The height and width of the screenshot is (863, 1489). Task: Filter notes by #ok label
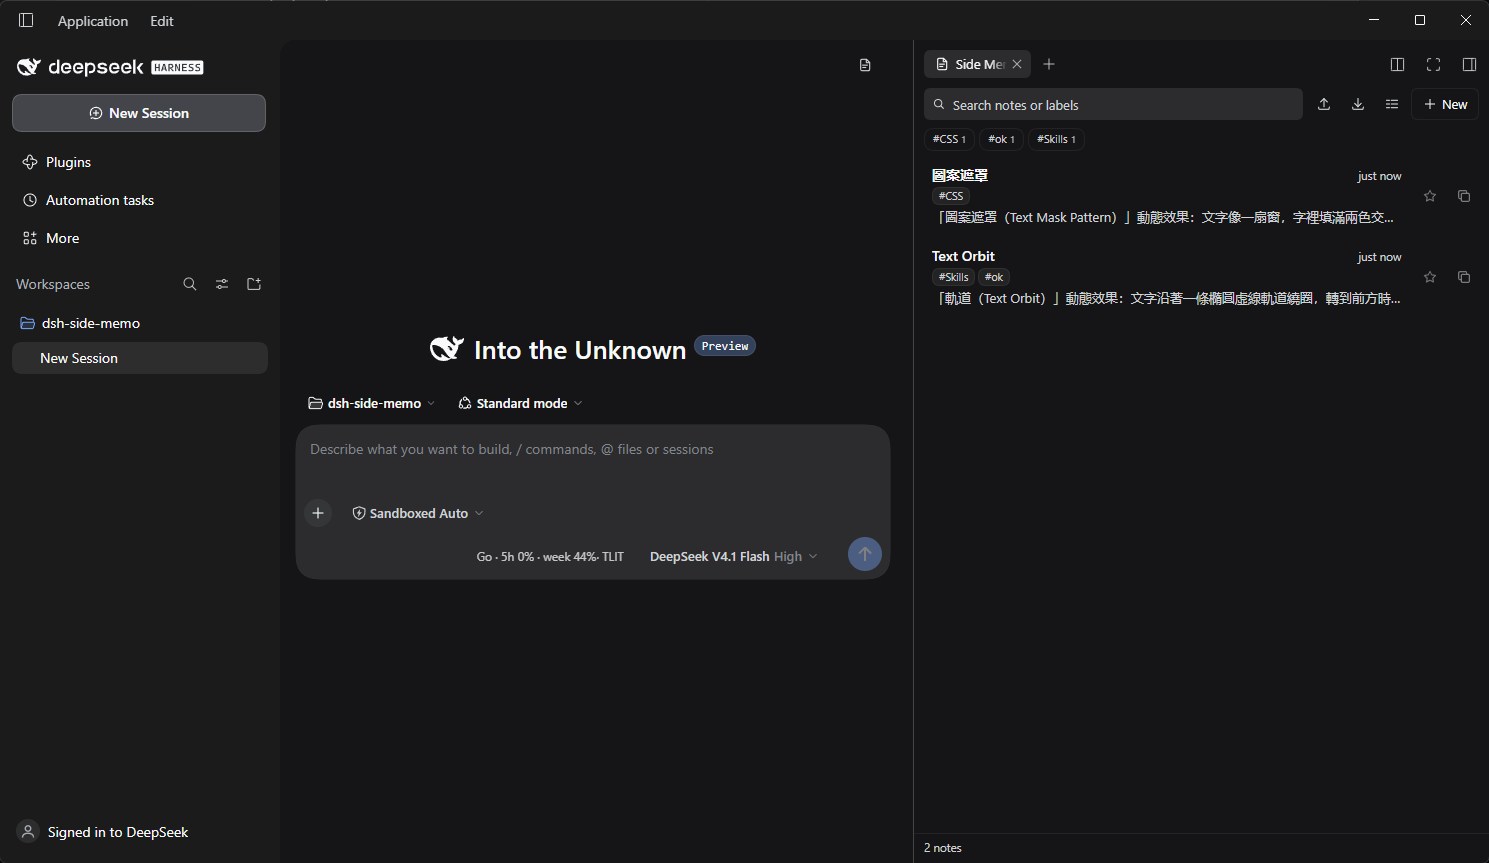1001,139
